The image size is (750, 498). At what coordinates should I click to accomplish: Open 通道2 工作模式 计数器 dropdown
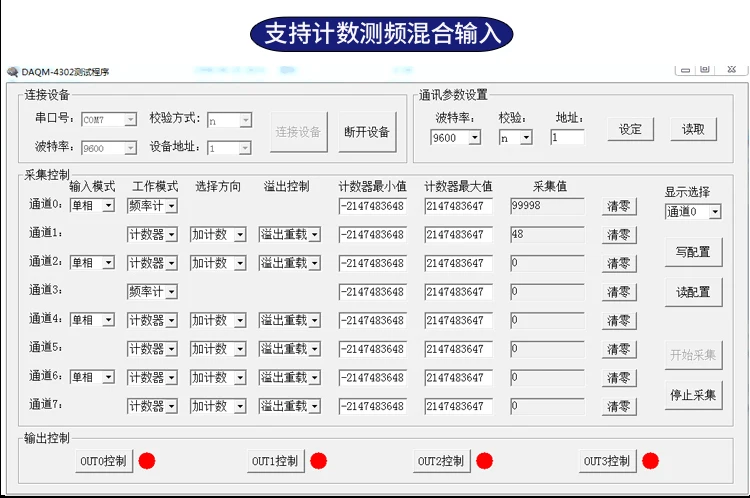(x=152, y=263)
